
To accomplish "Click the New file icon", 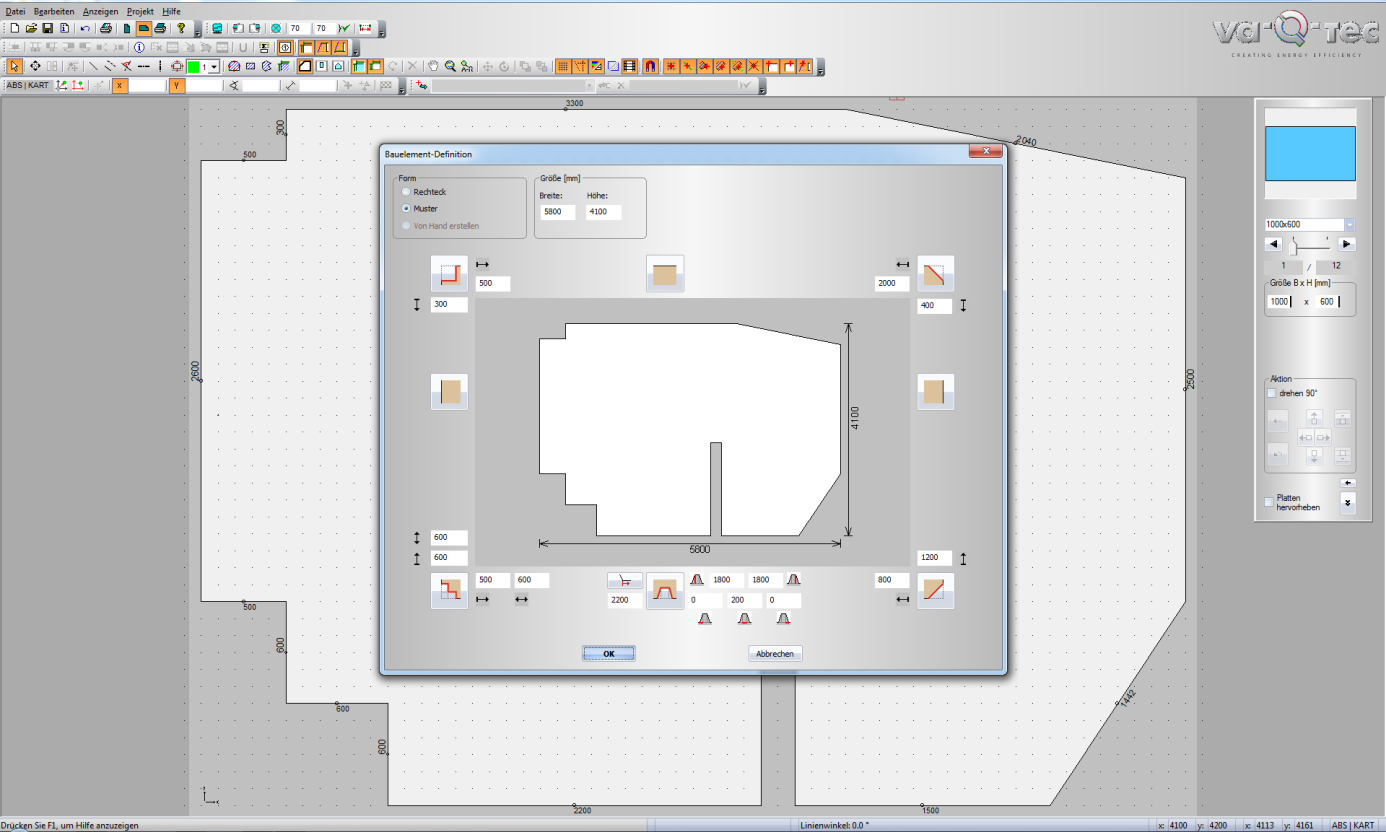I will (14, 28).
